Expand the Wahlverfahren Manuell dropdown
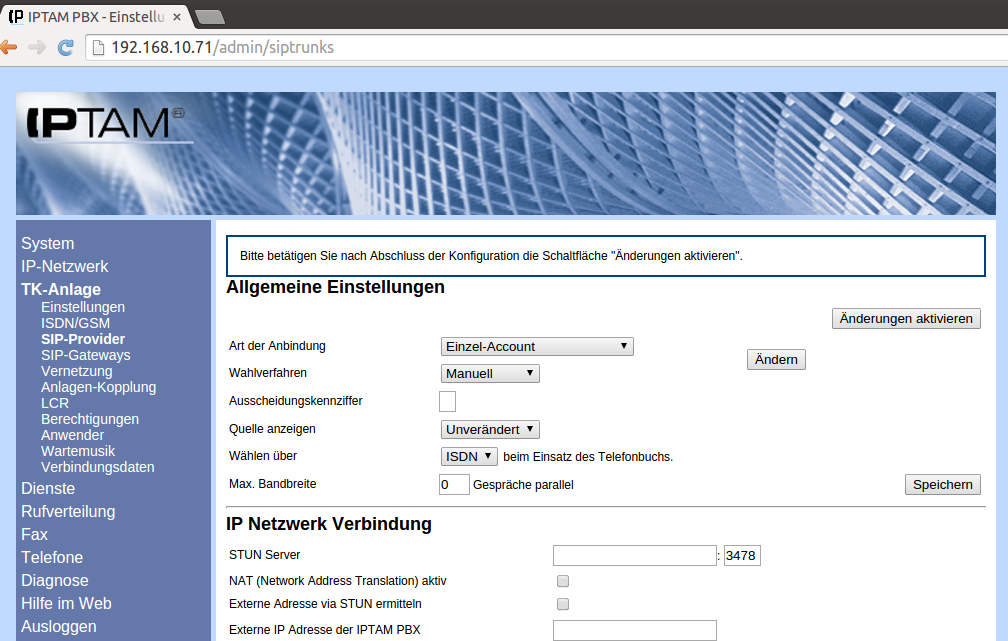Screen dimensions: 1008x641 click(x=490, y=373)
